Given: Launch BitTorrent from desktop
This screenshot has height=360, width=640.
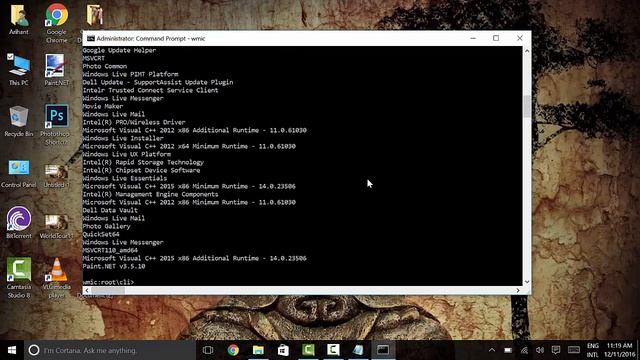Looking at the screenshot, I should click(x=19, y=222).
